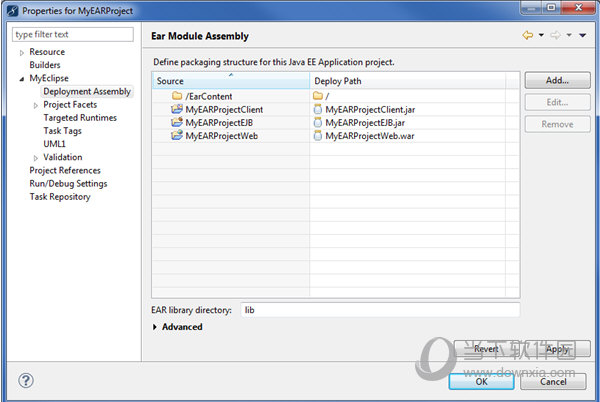This screenshot has width=600, height=402.
Task: Focus the type filter text field
Action: (73, 34)
